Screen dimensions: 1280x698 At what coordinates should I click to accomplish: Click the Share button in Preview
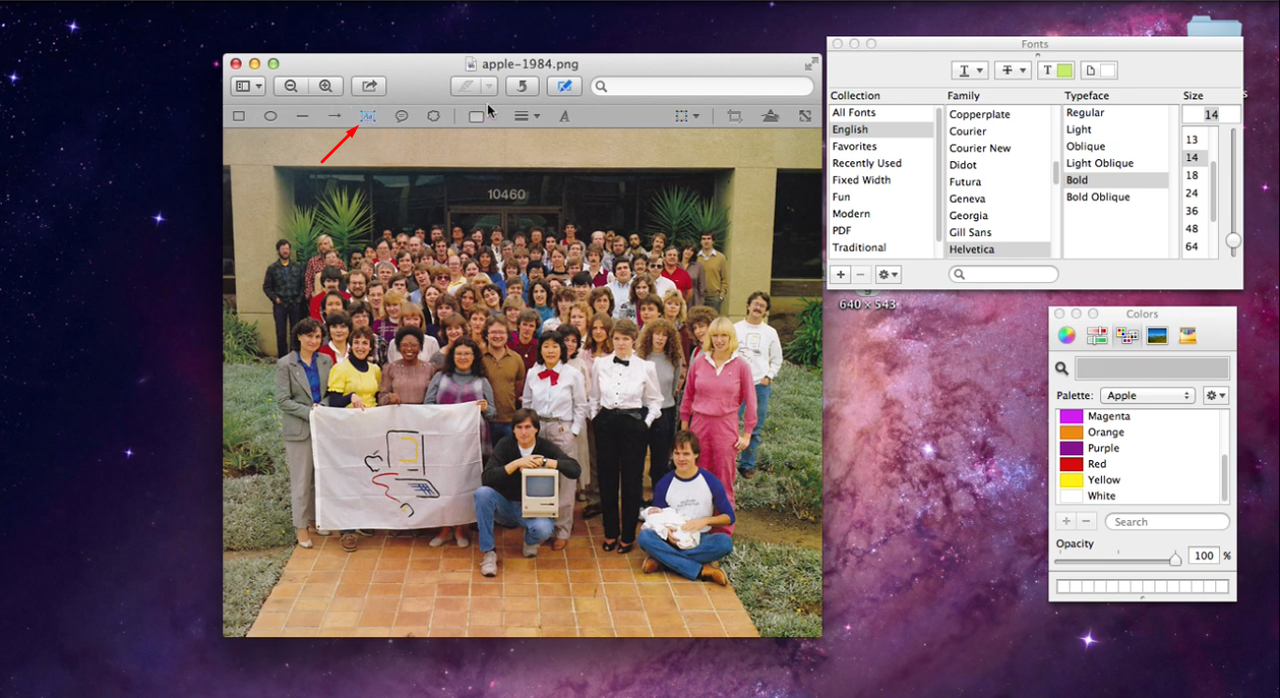(x=369, y=86)
